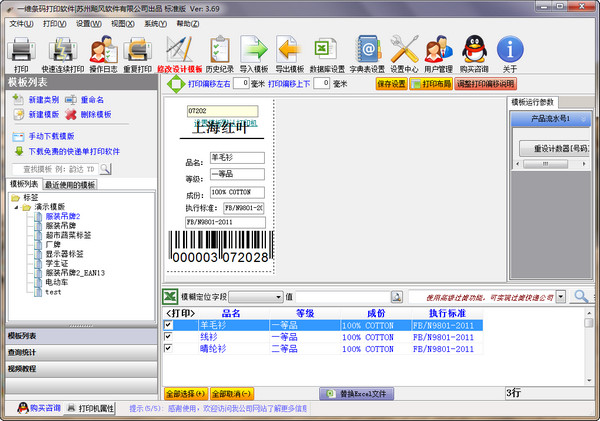Open the 设置(W) menu
600x421 pixels.
[x=88, y=24]
